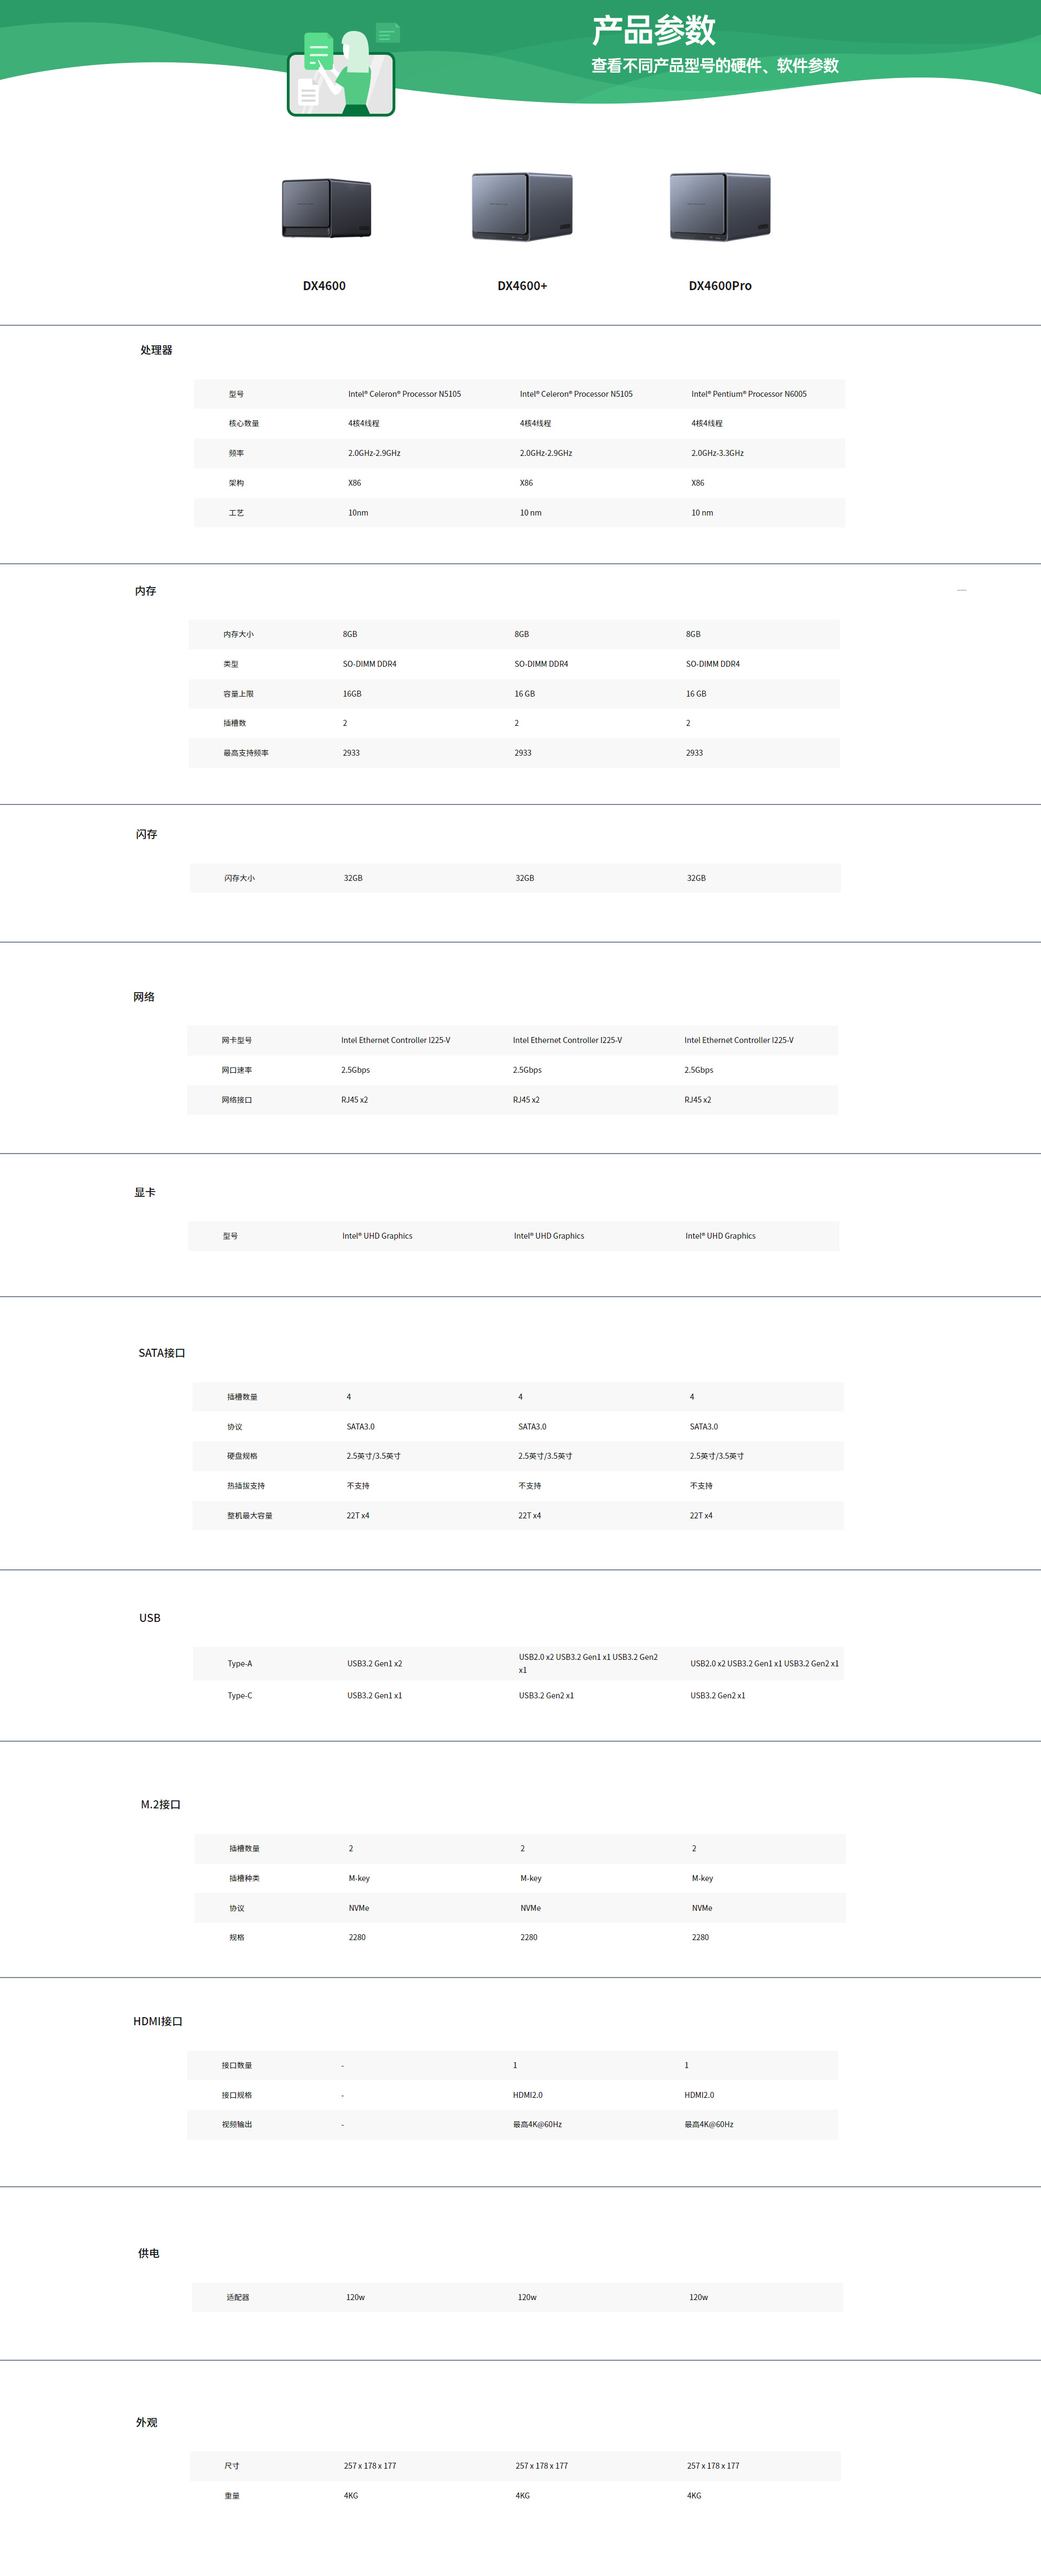Click the 外观 section heading
This screenshot has height=2576, width=1041.
click(147, 2422)
